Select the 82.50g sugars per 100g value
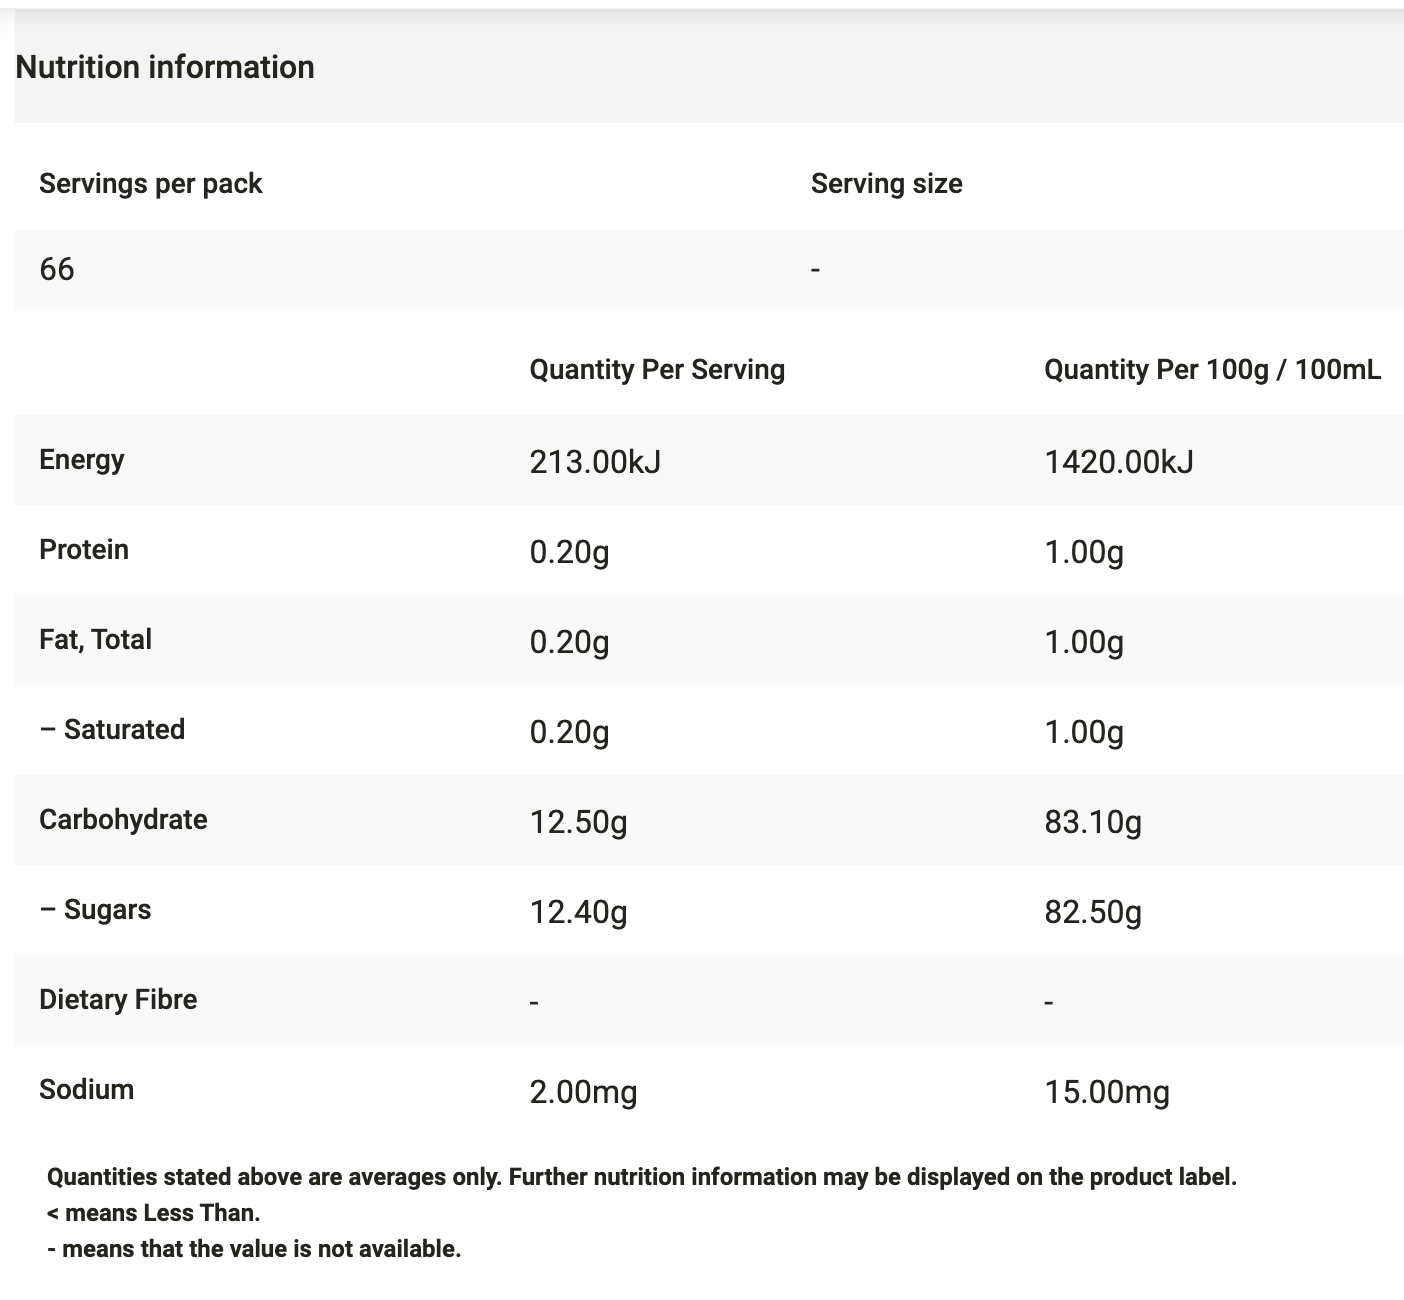The height and width of the screenshot is (1300, 1404). point(1092,912)
